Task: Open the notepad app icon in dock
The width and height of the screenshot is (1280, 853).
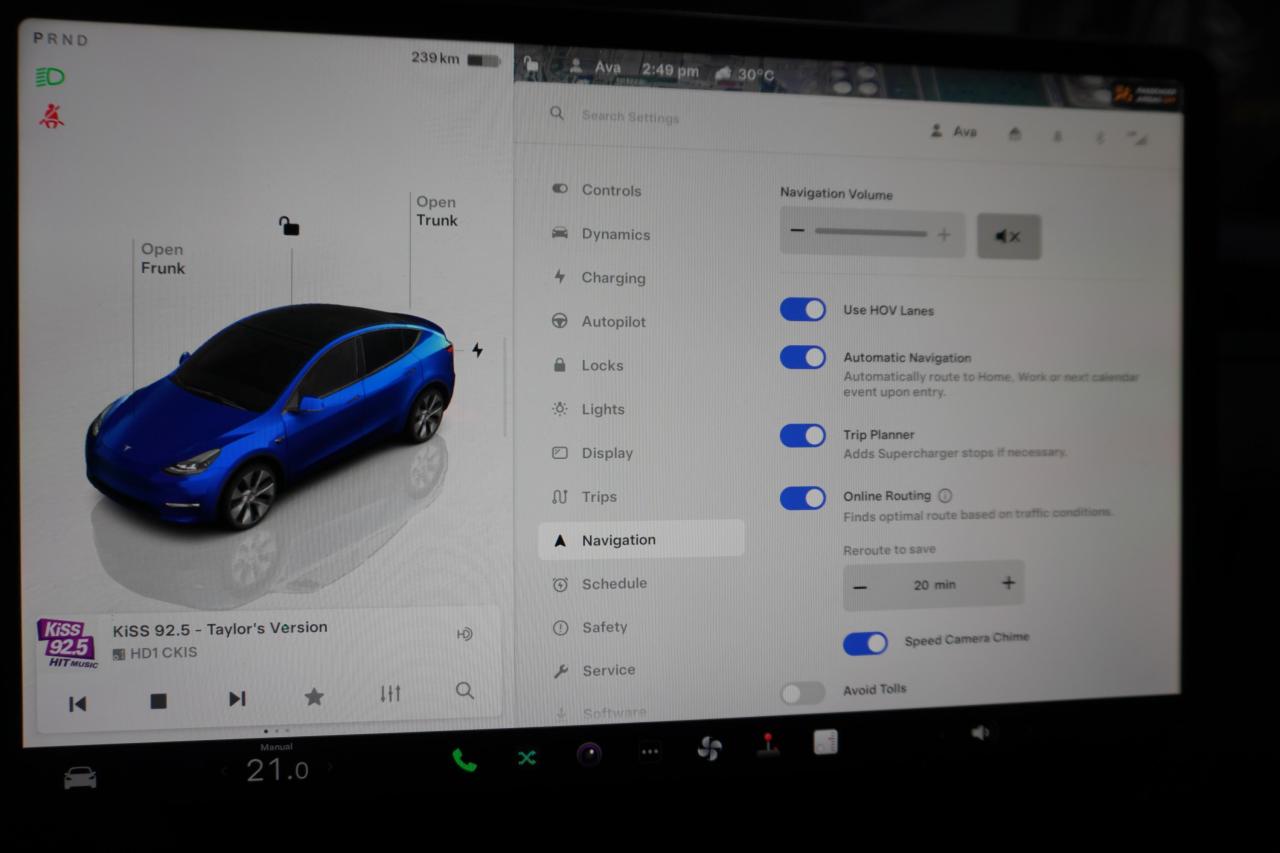Action: [x=825, y=741]
